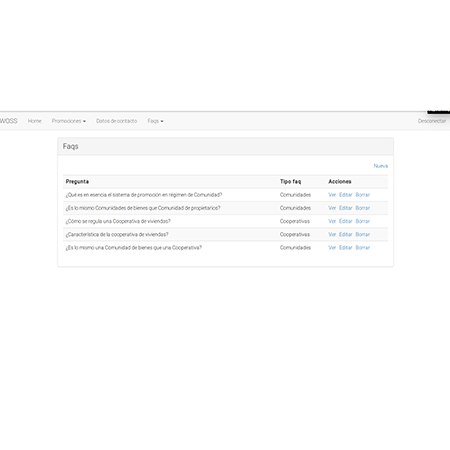This screenshot has height=450, width=450.
Task: Delete the Comunidad de propietarios question
Action: tap(363, 208)
